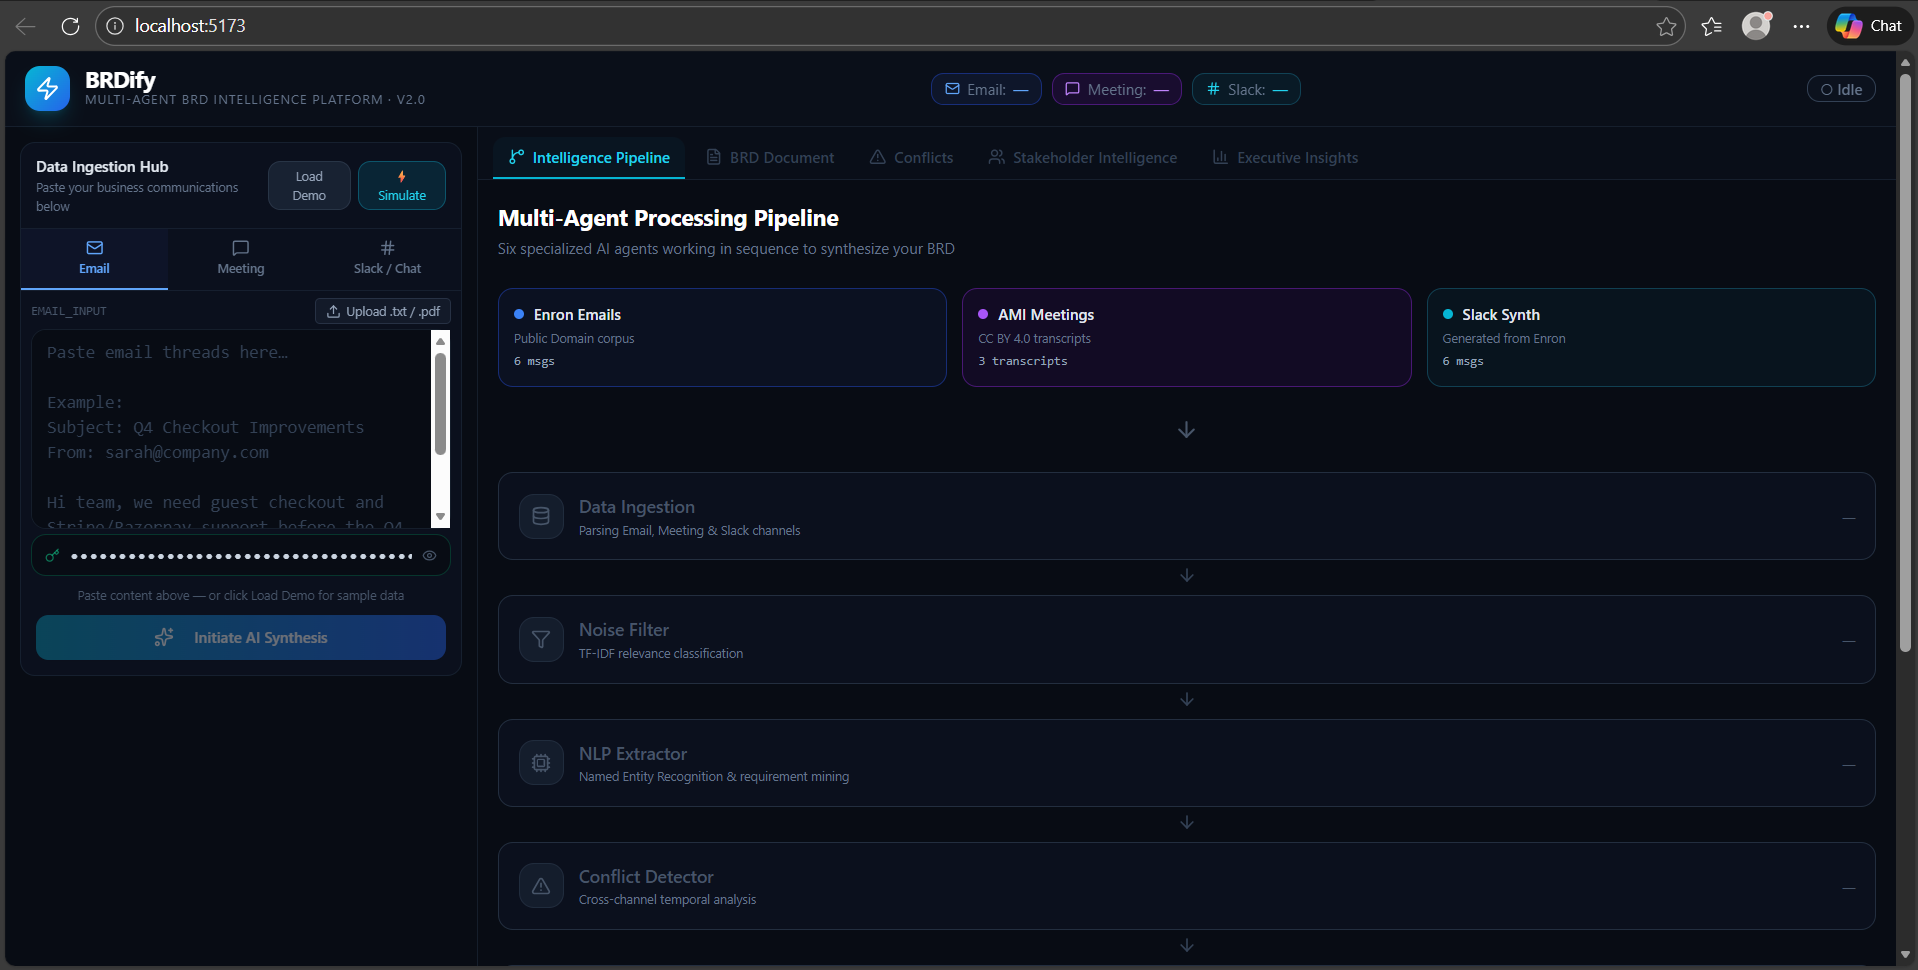Click the Conflict Detector warning icon
The image size is (1918, 970).
540,885
